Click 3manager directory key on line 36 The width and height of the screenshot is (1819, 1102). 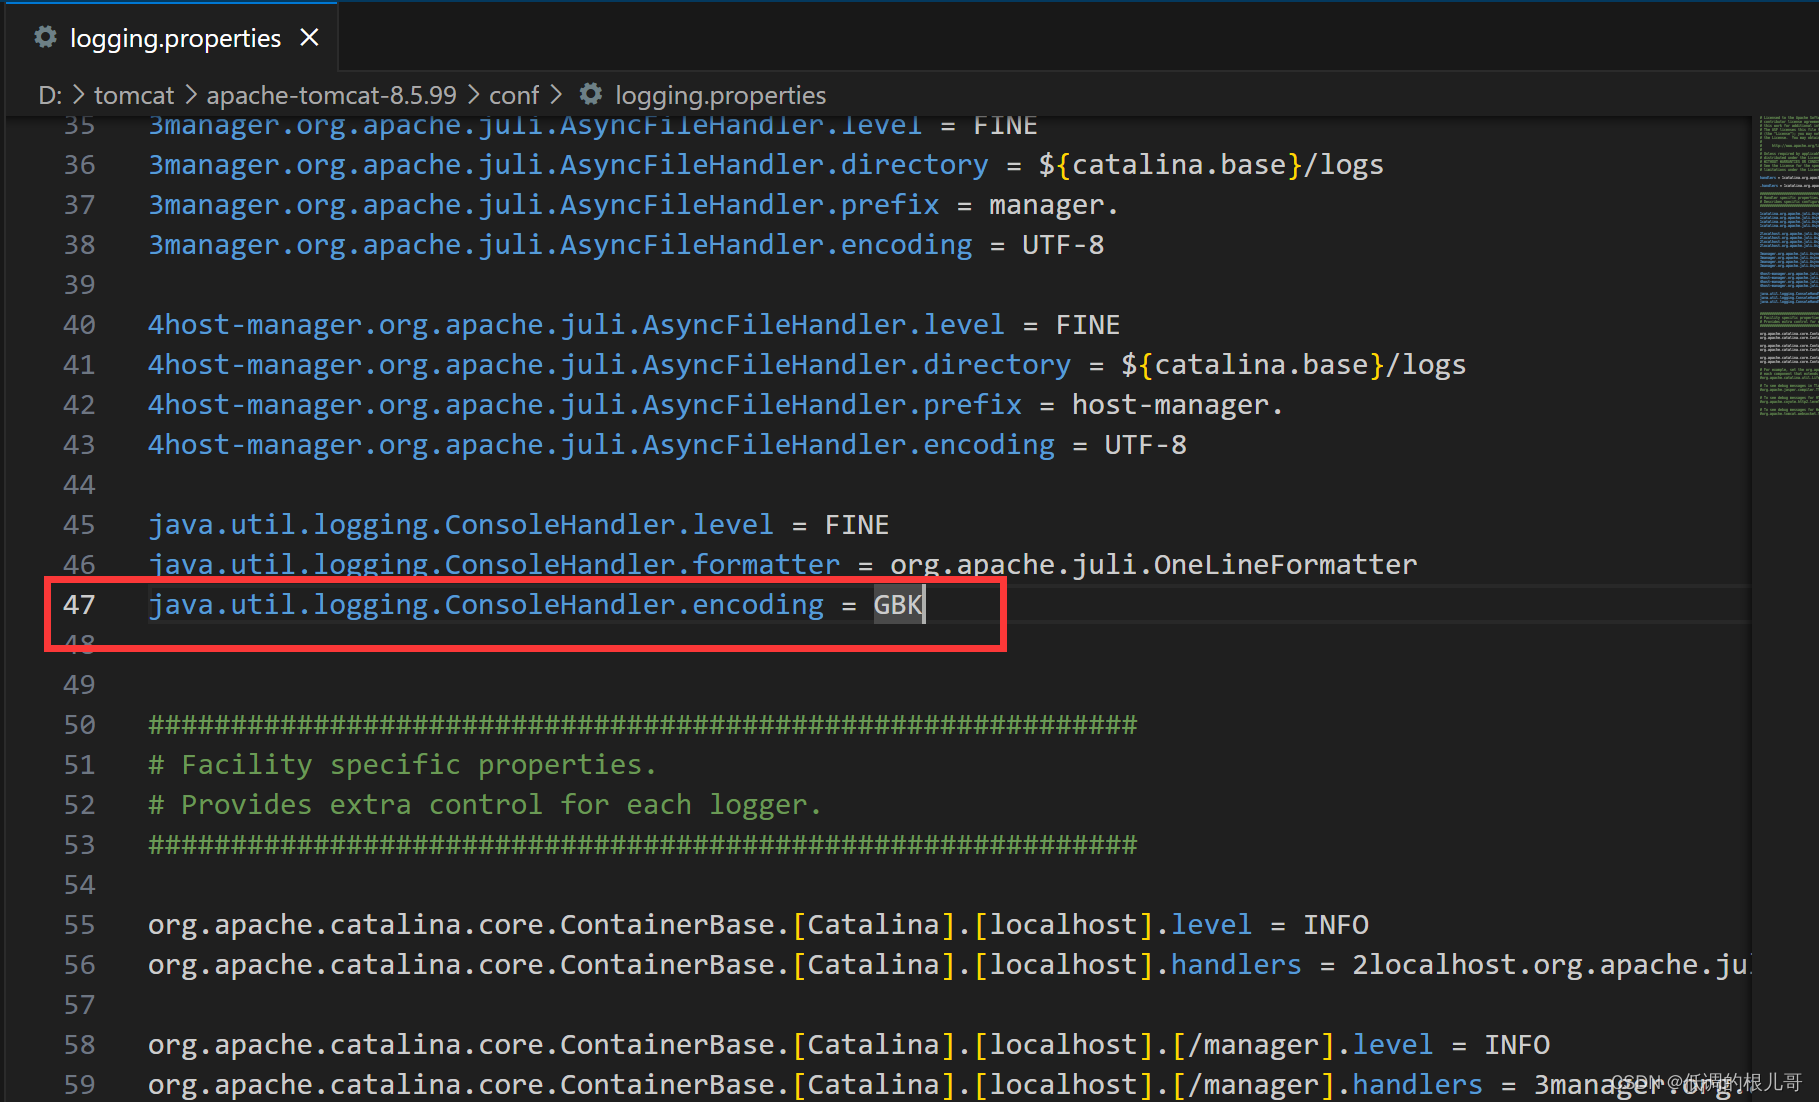tap(568, 165)
